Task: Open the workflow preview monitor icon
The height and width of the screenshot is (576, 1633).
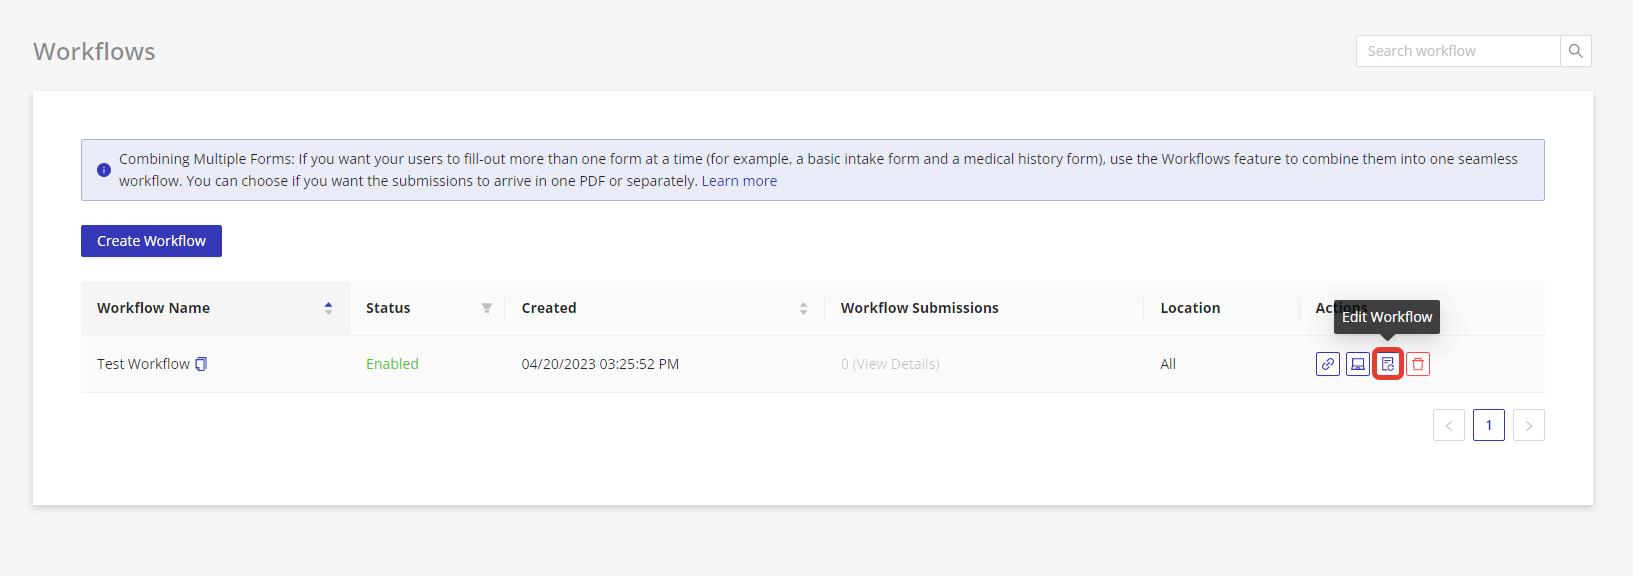Action: [1358, 364]
